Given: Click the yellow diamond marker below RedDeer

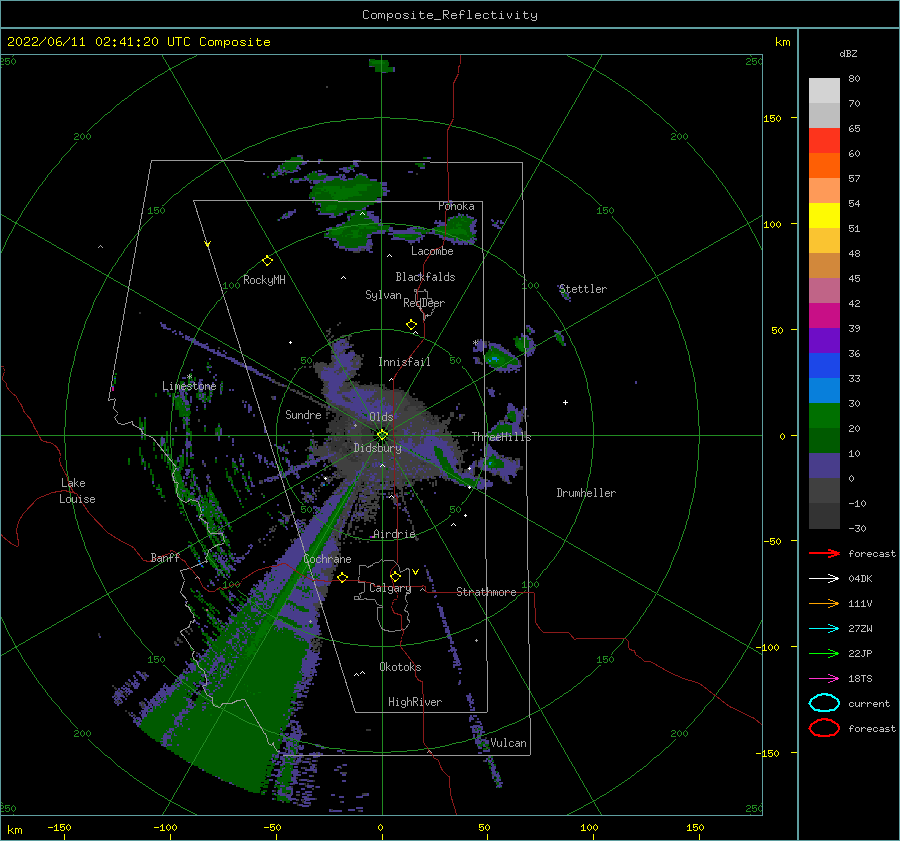Looking at the screenshot, I should pyautogui.click(x=412, y=325).
